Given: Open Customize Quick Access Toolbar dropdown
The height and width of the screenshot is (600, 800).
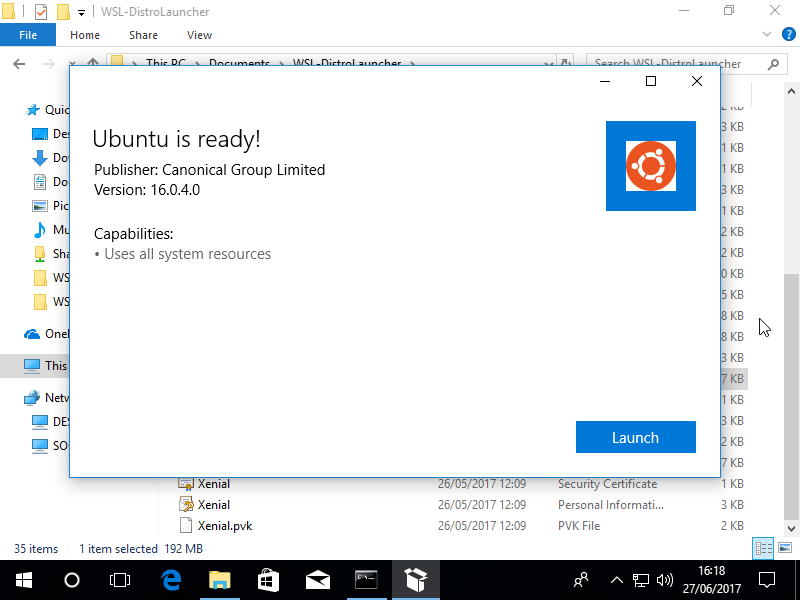Looking at the screenshot, I should point(81,12).
